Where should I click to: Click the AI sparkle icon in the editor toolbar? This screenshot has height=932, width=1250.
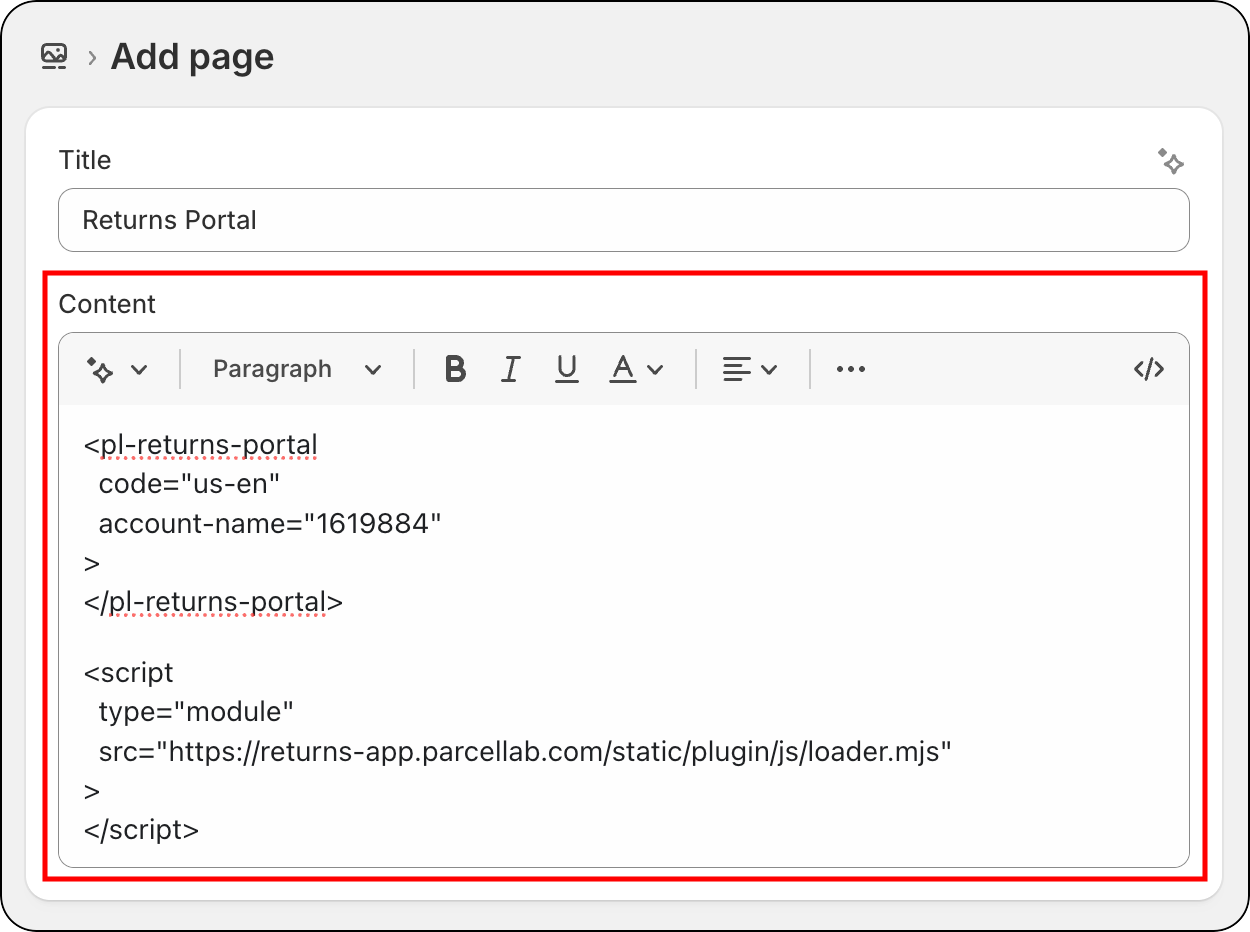(103, 369)
